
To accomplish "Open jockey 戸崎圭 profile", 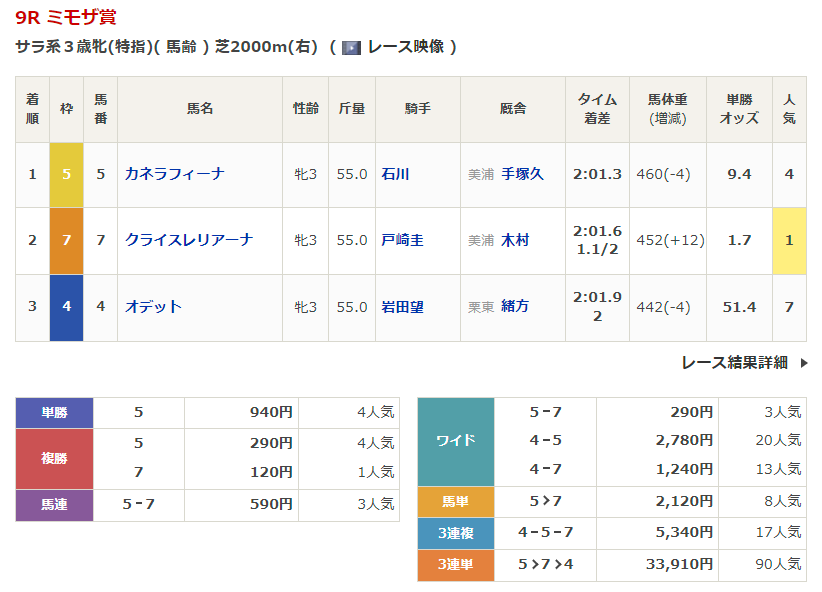I will coord(402,240).
